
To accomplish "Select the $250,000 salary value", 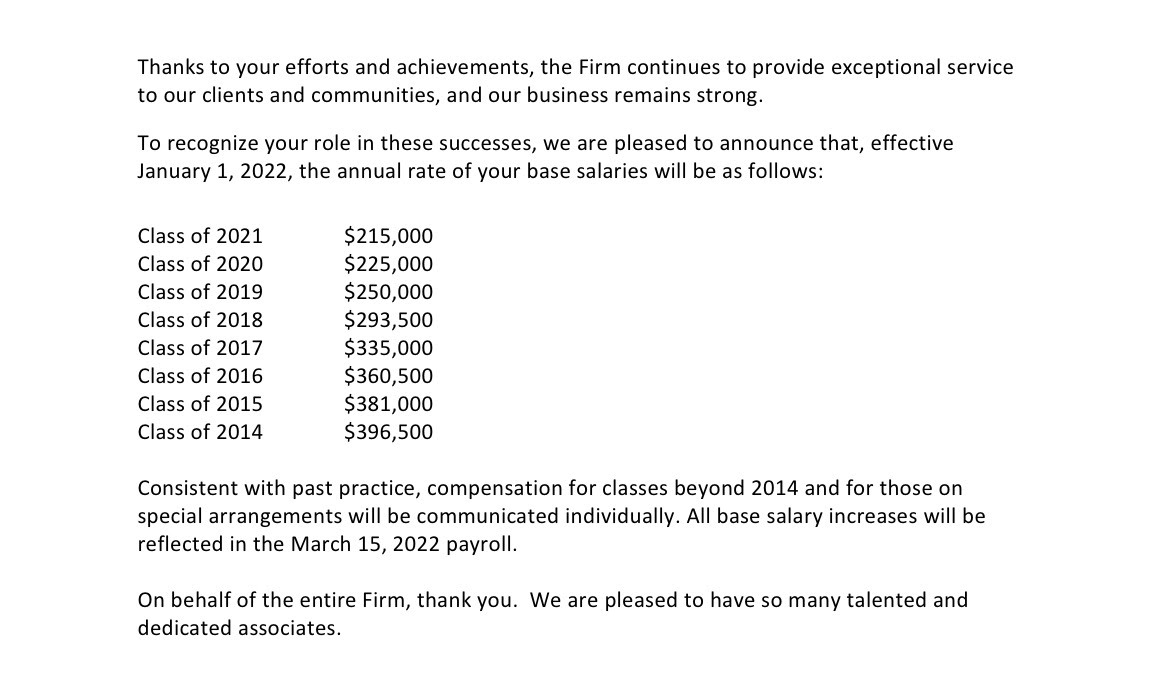I will (388, 292).
